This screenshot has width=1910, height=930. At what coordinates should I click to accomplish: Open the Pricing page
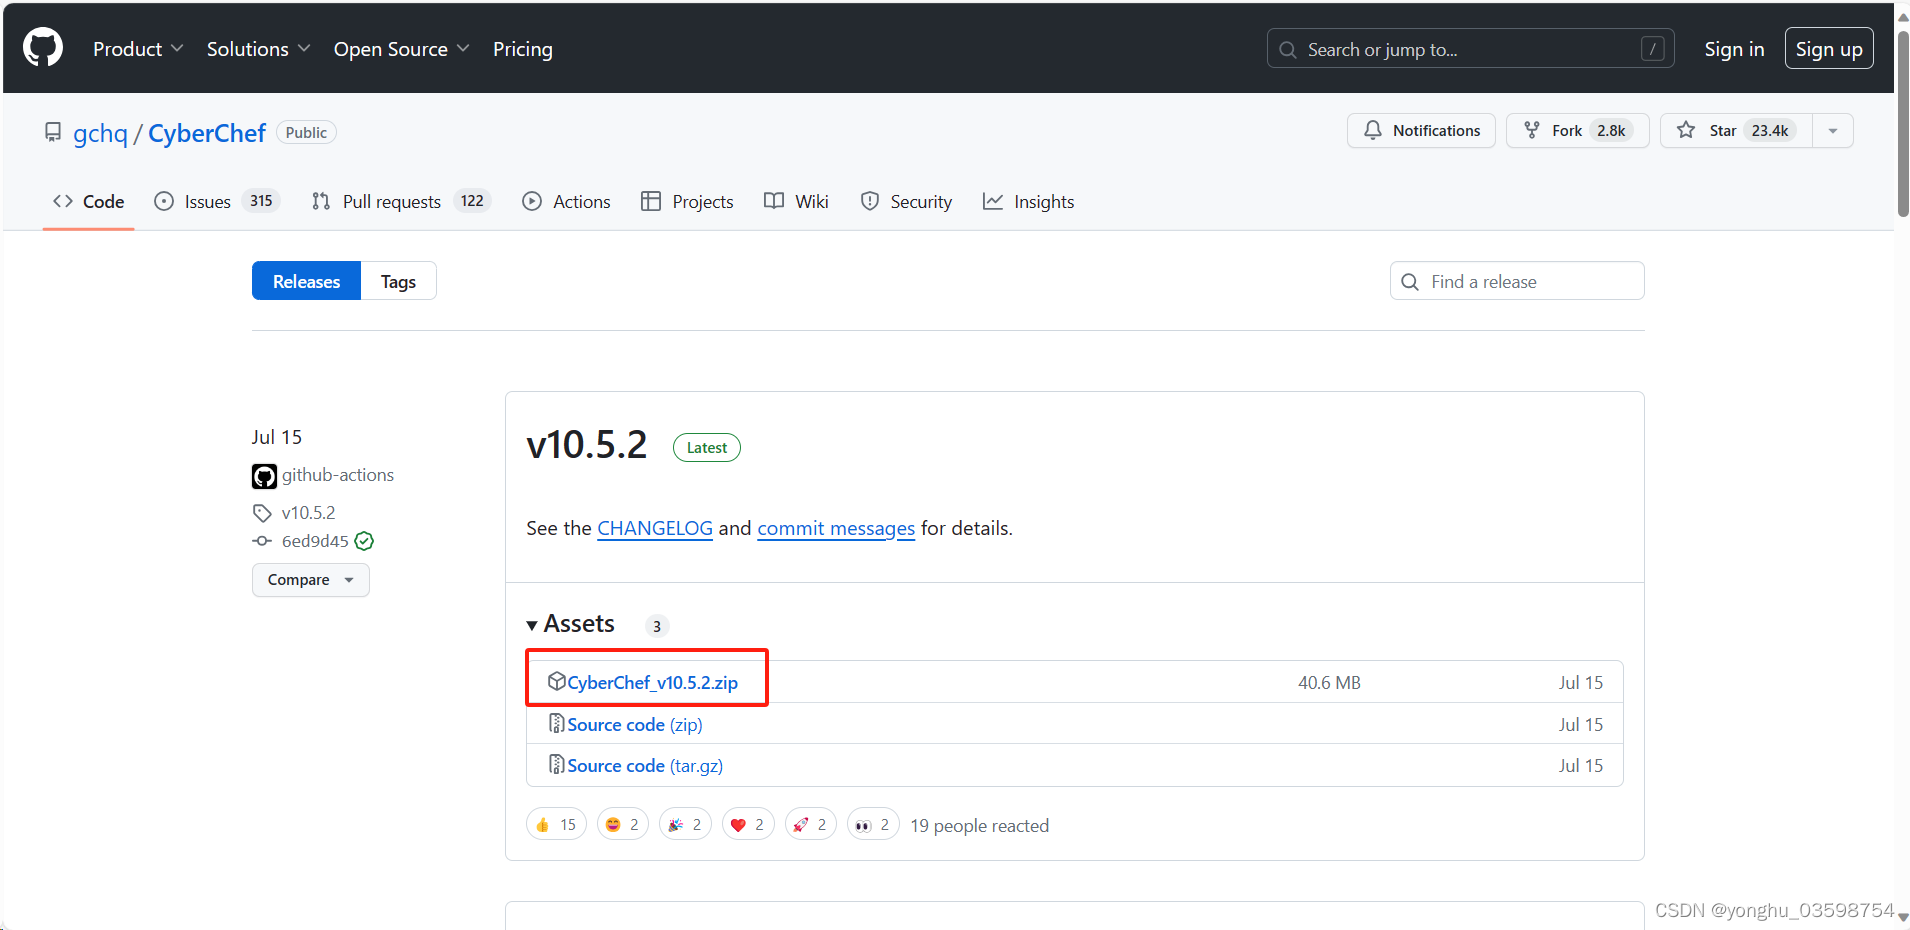pos(522,49)
